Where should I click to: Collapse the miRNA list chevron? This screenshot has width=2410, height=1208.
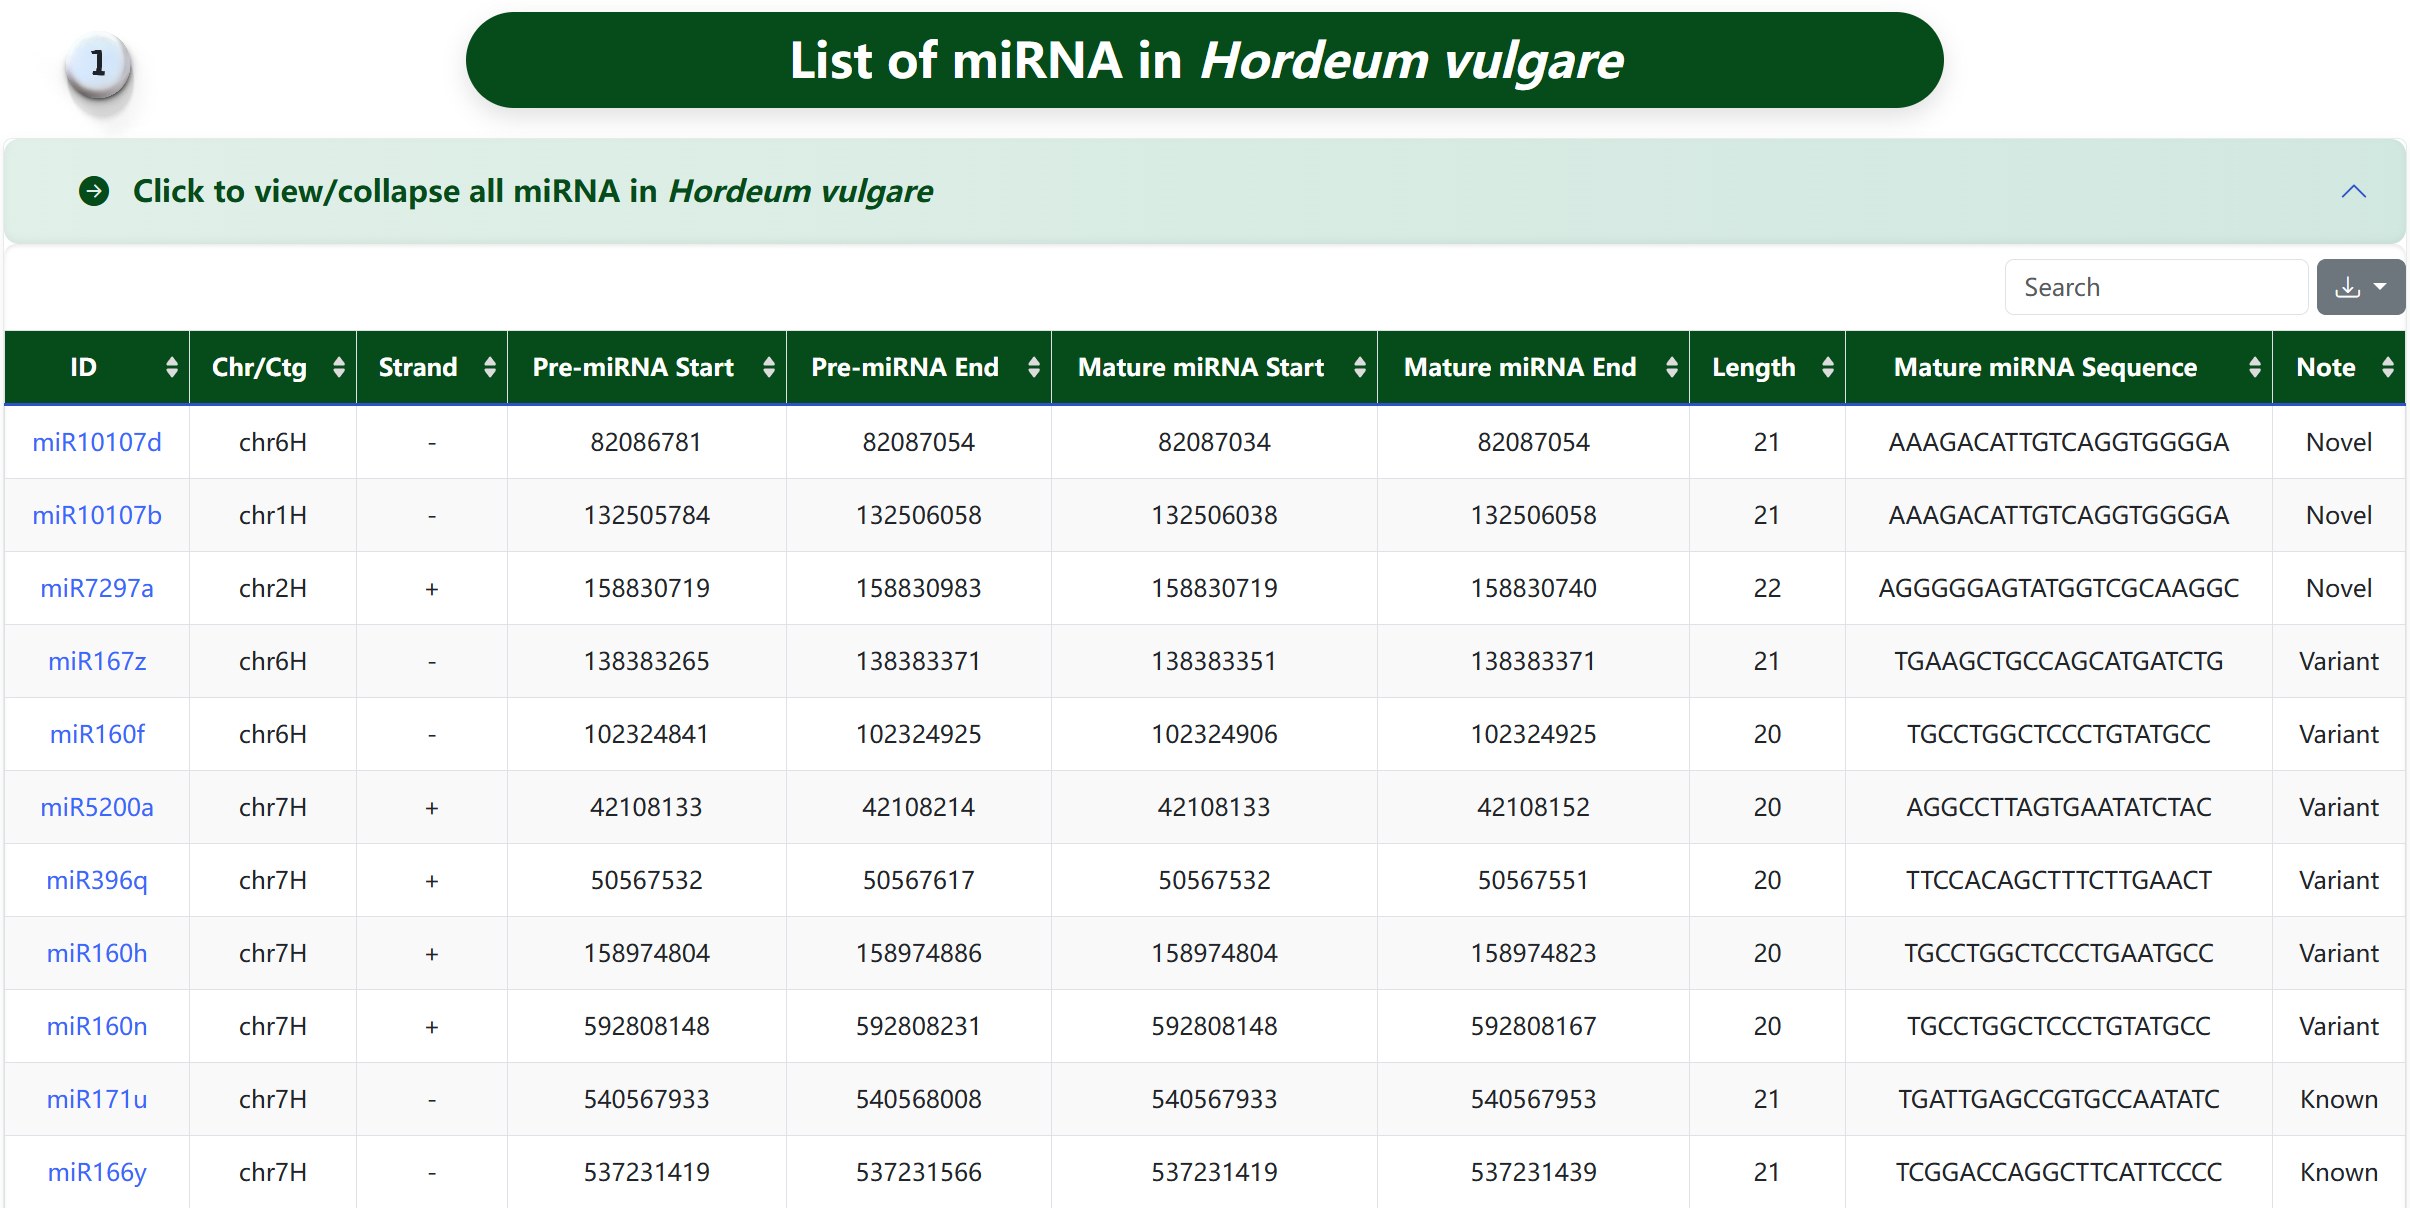[x=2354, y=191]
